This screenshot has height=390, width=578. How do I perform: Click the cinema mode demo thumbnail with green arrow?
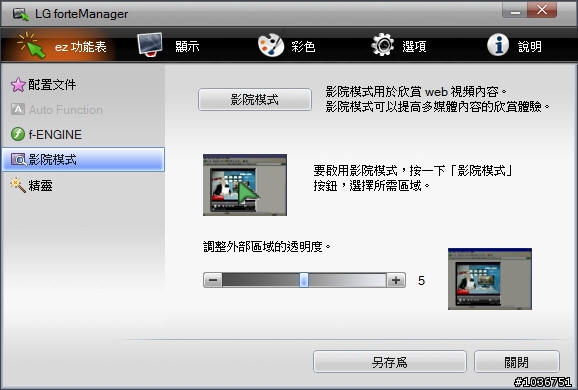tap(245, 185)
